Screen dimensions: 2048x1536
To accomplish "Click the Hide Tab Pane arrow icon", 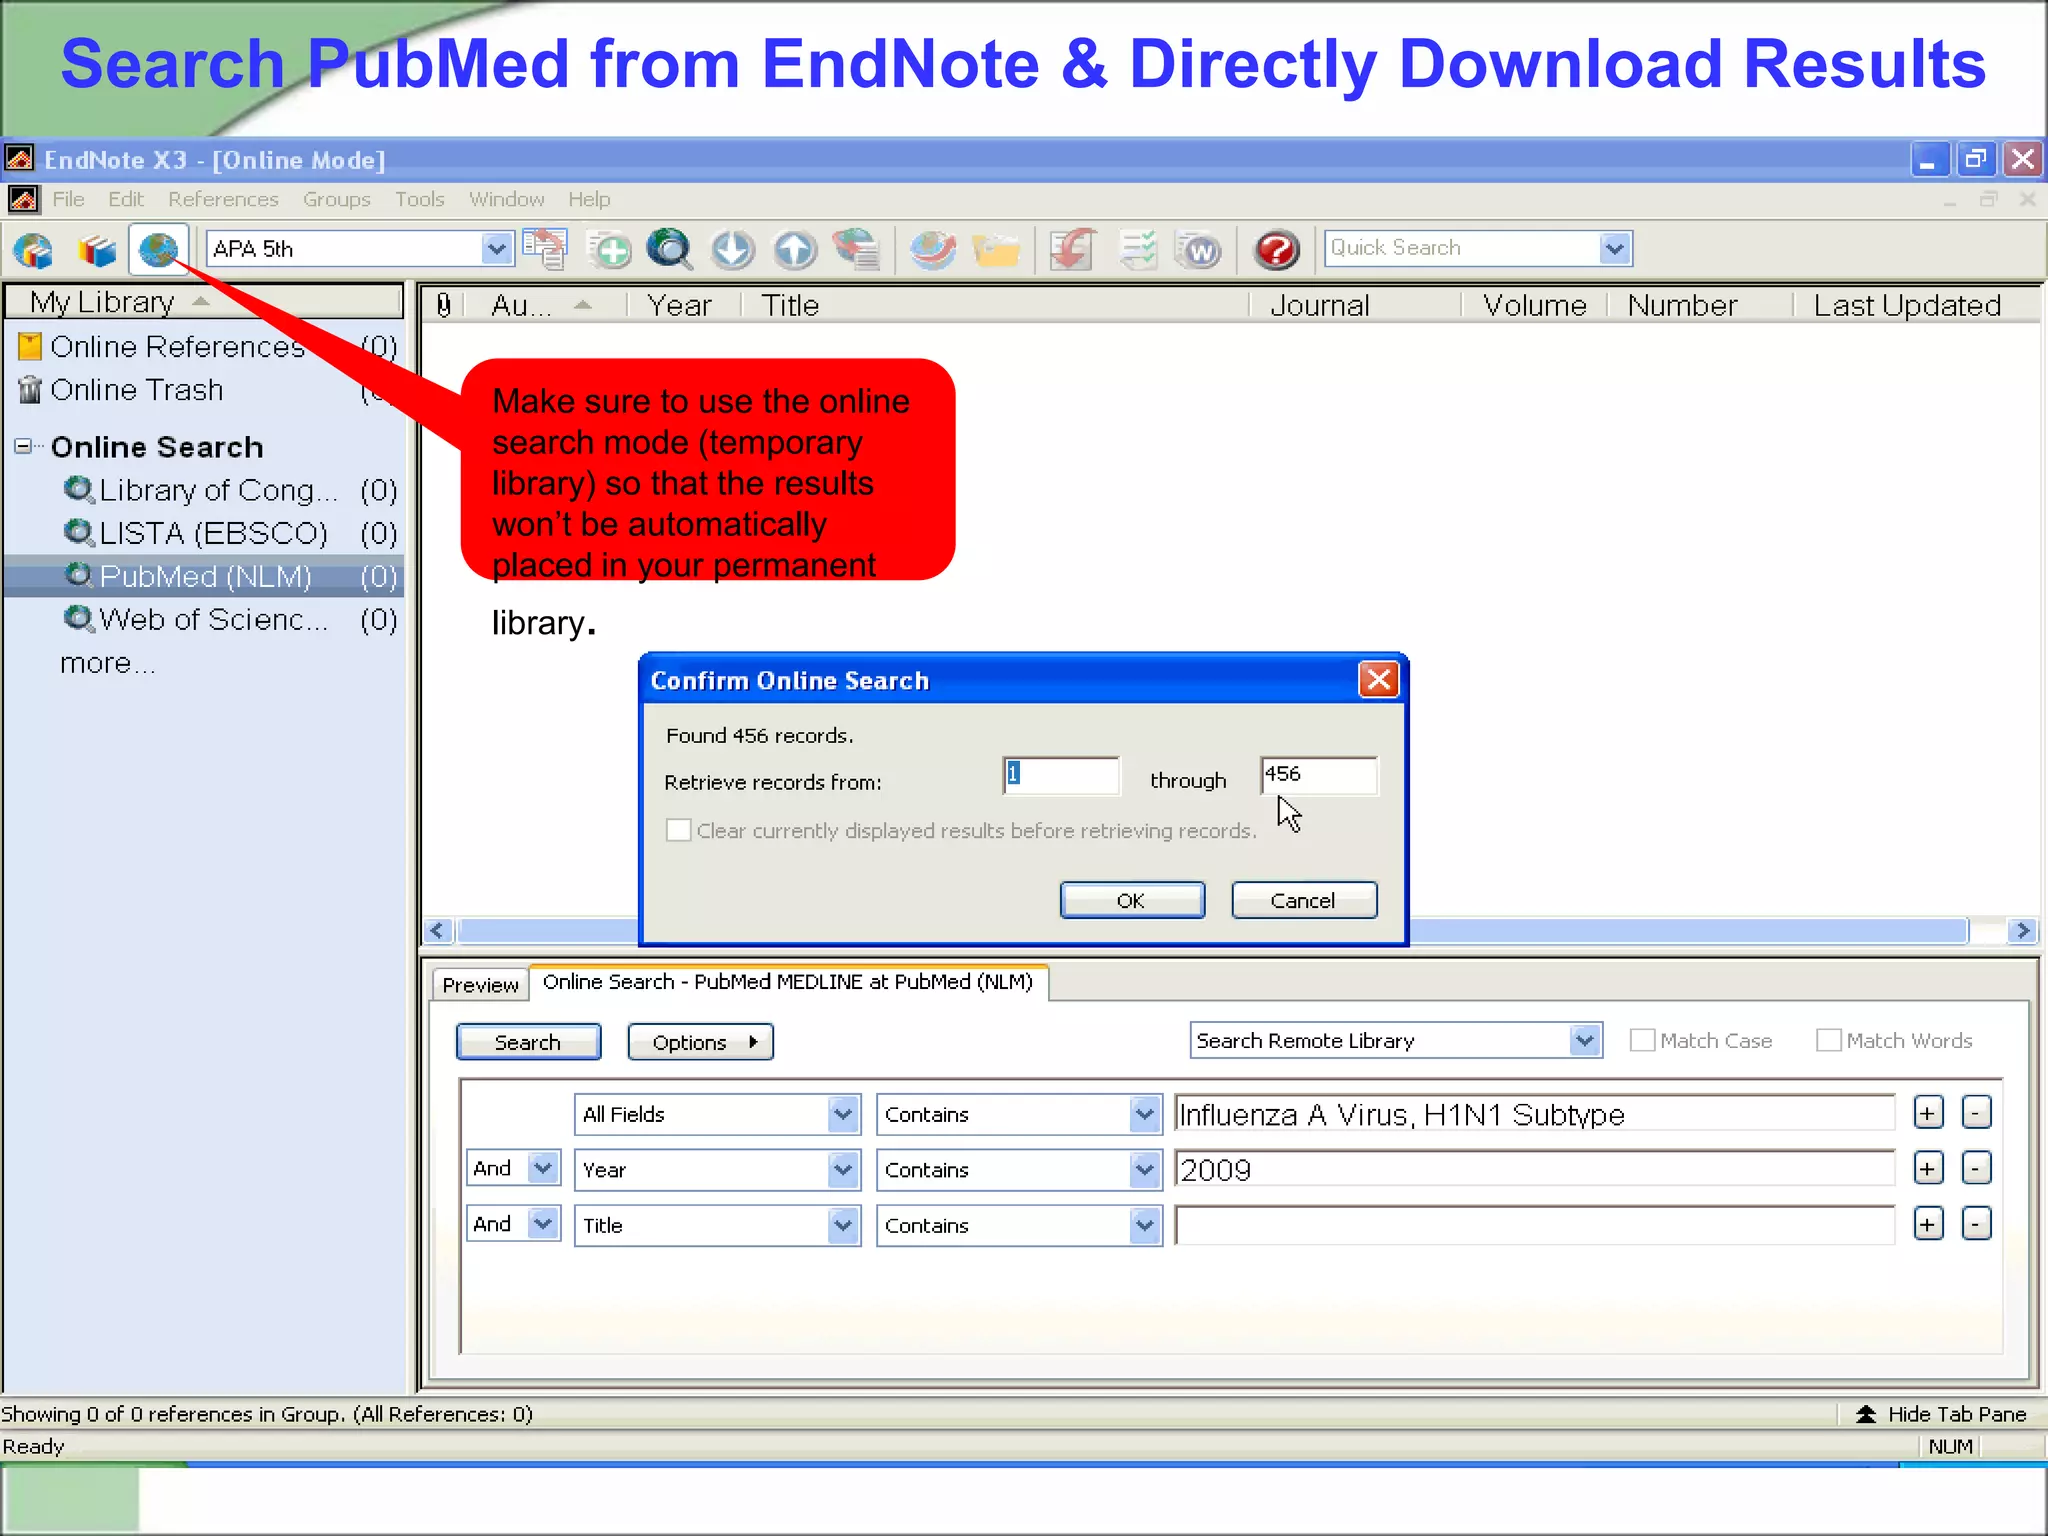I will click(x=1866, y=1414).
